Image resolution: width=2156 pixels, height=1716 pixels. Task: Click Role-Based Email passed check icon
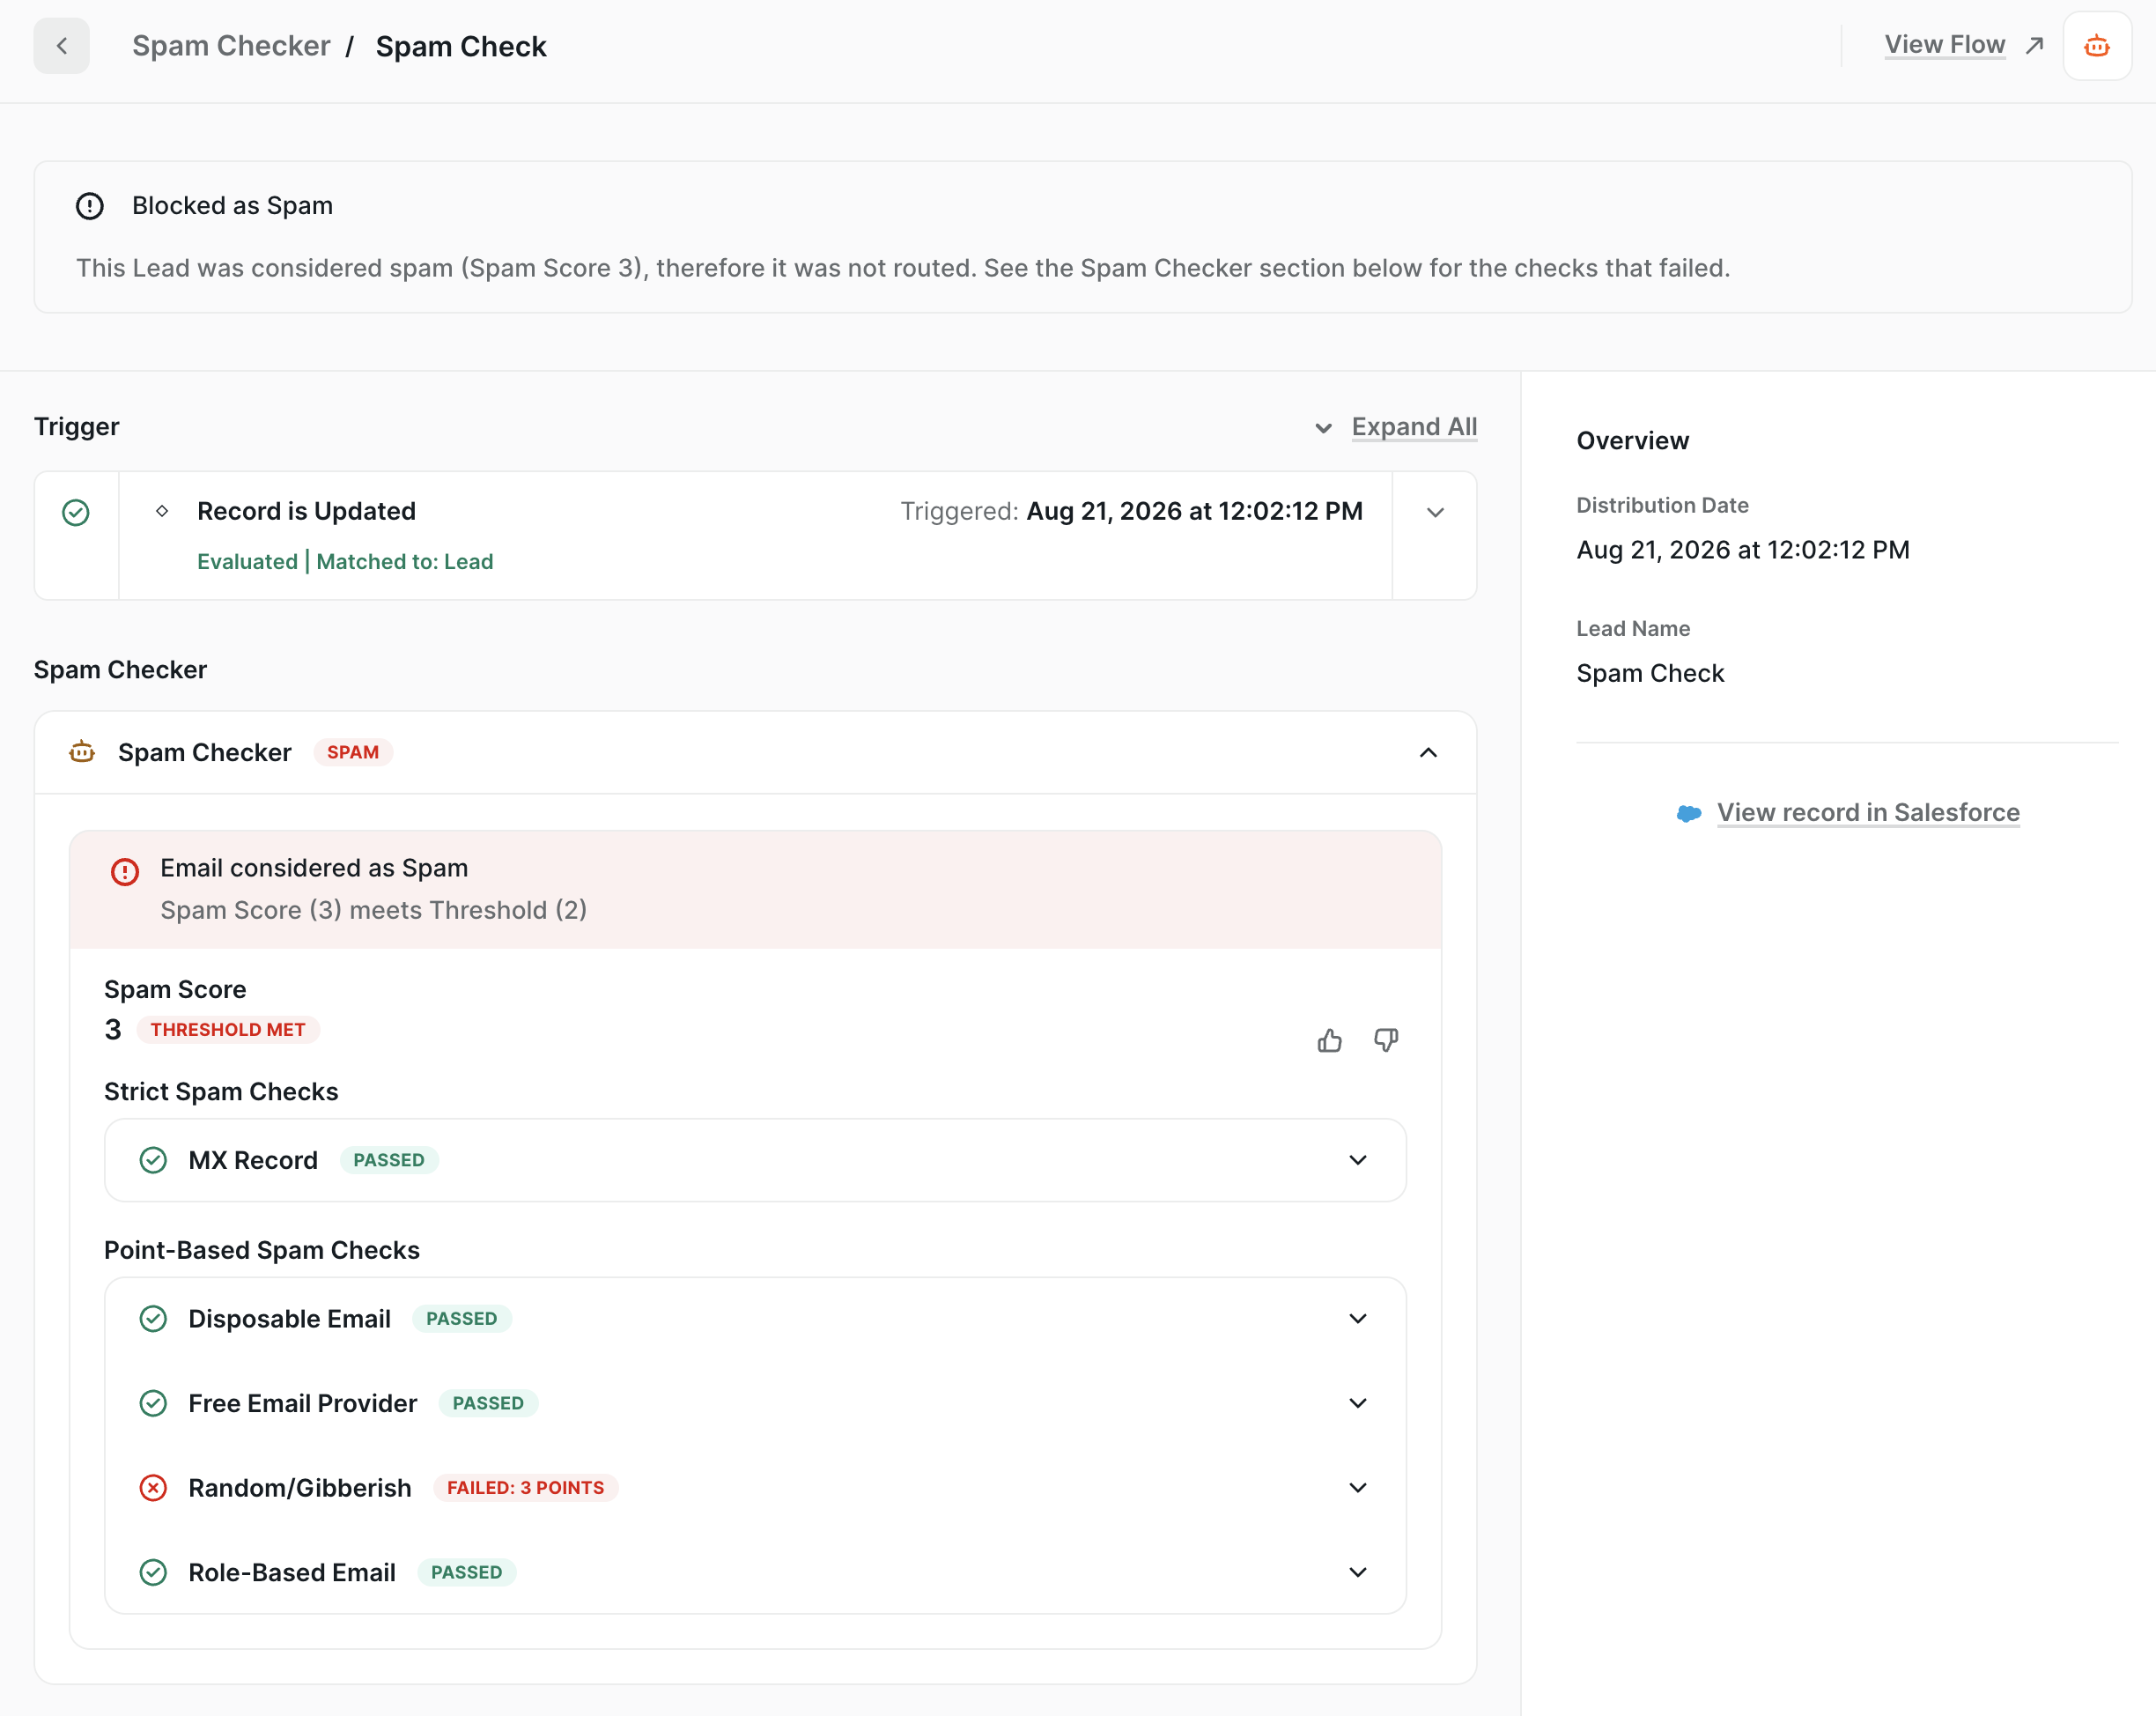click(x=153, y=1573)
